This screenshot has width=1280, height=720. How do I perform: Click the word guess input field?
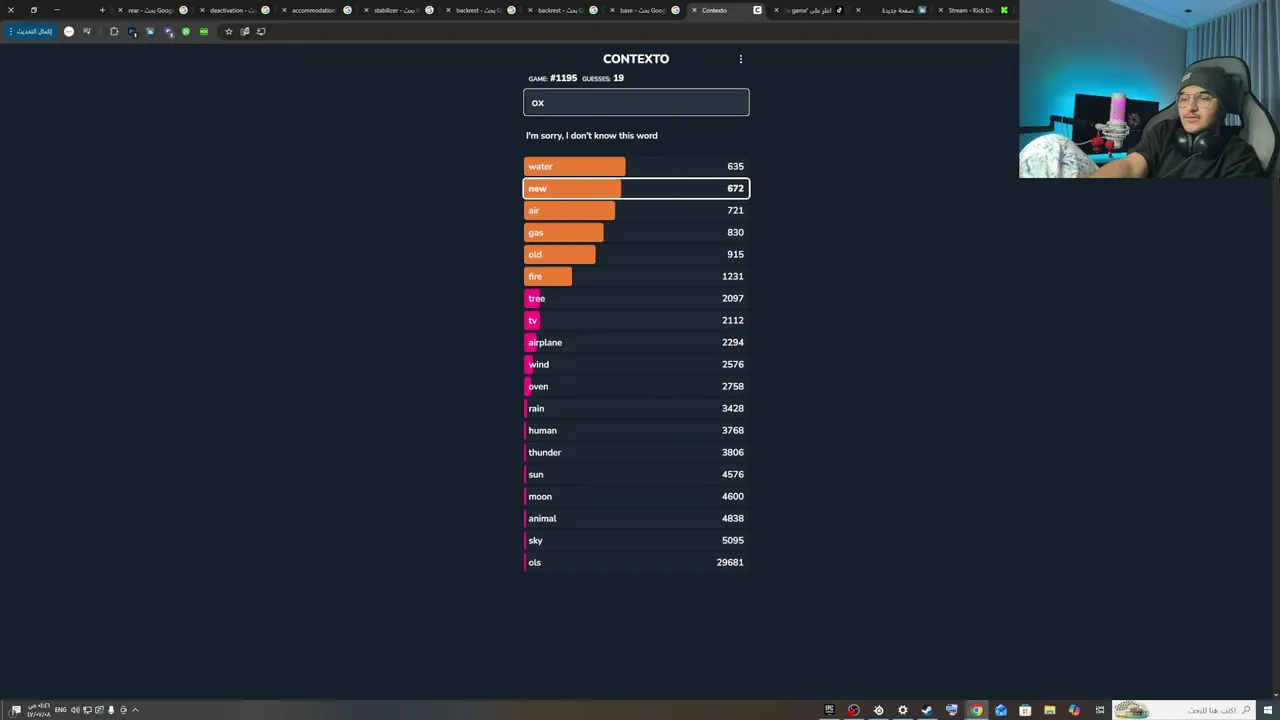(636, 102)
